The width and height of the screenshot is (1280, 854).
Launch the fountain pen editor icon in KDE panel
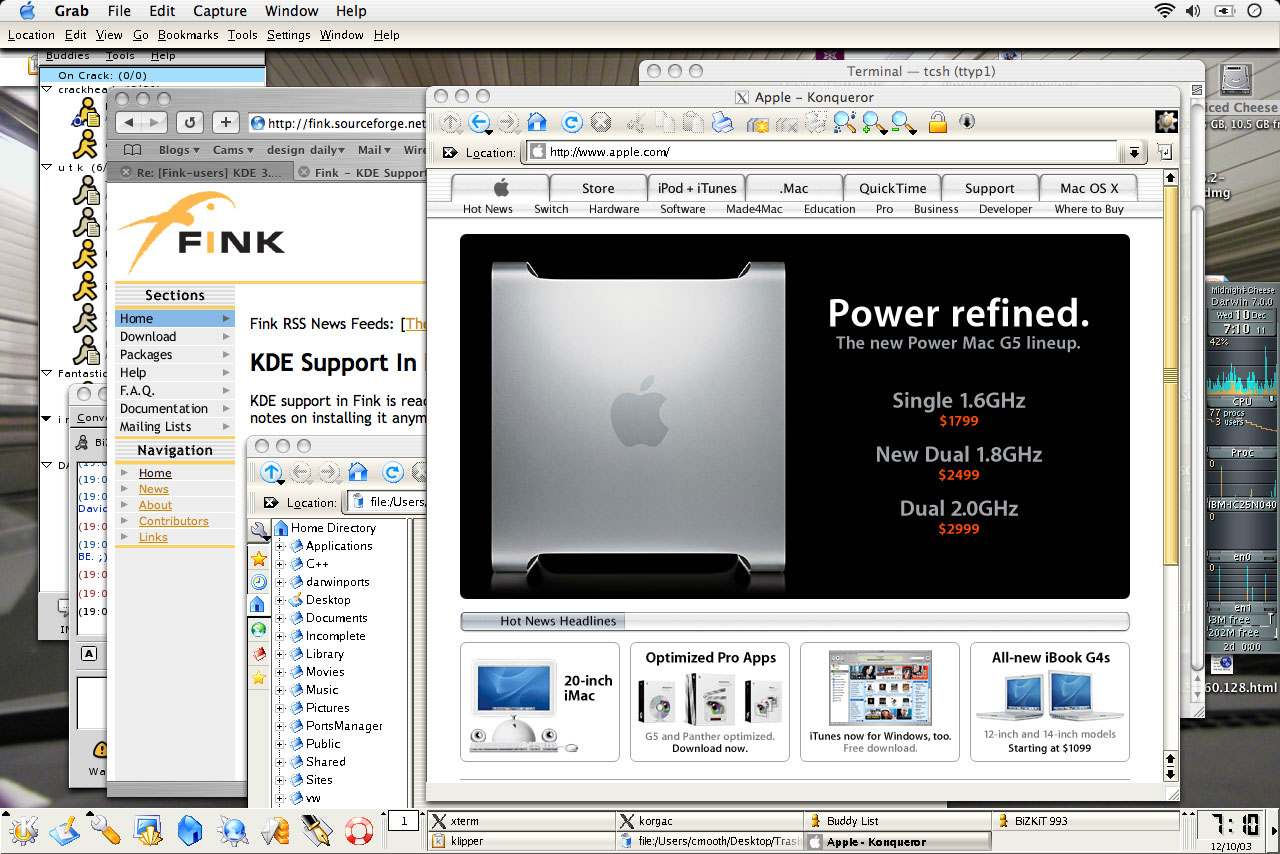click(316, 829)
